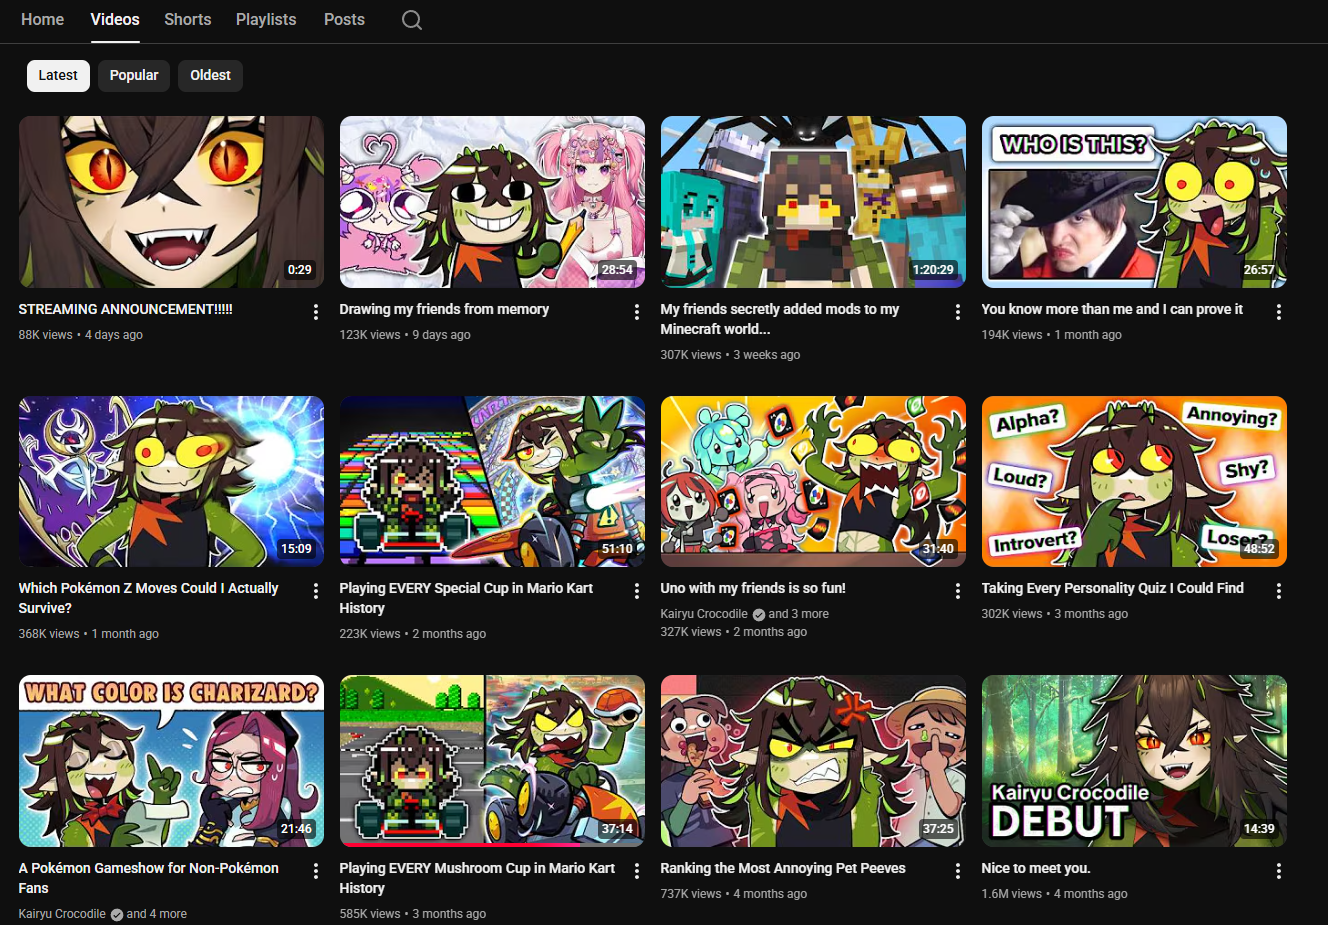Select the Latest sort chip

pyautogui.click(x=58, y=76)
